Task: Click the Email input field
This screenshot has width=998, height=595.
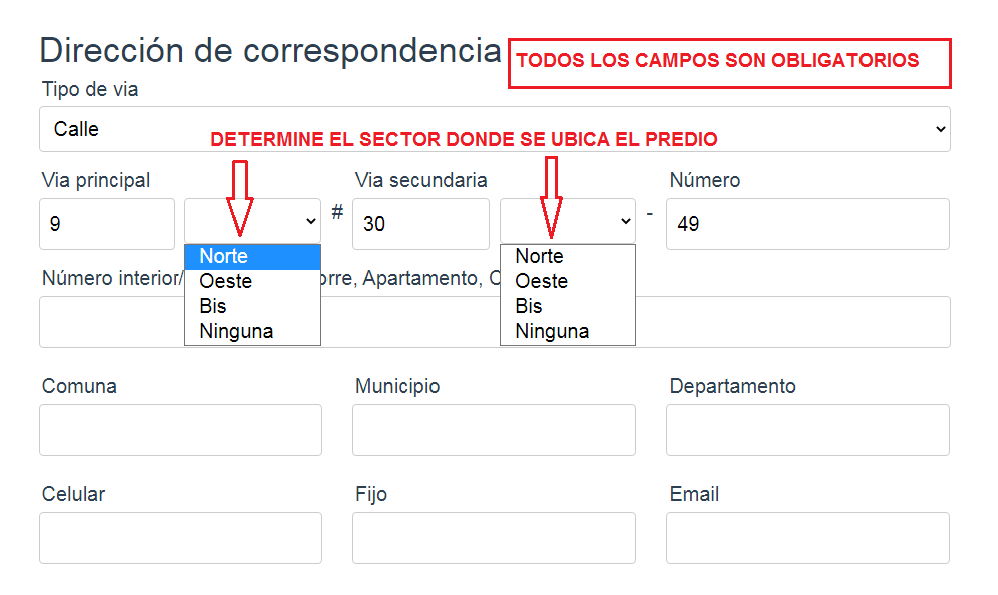Action: 807,538
